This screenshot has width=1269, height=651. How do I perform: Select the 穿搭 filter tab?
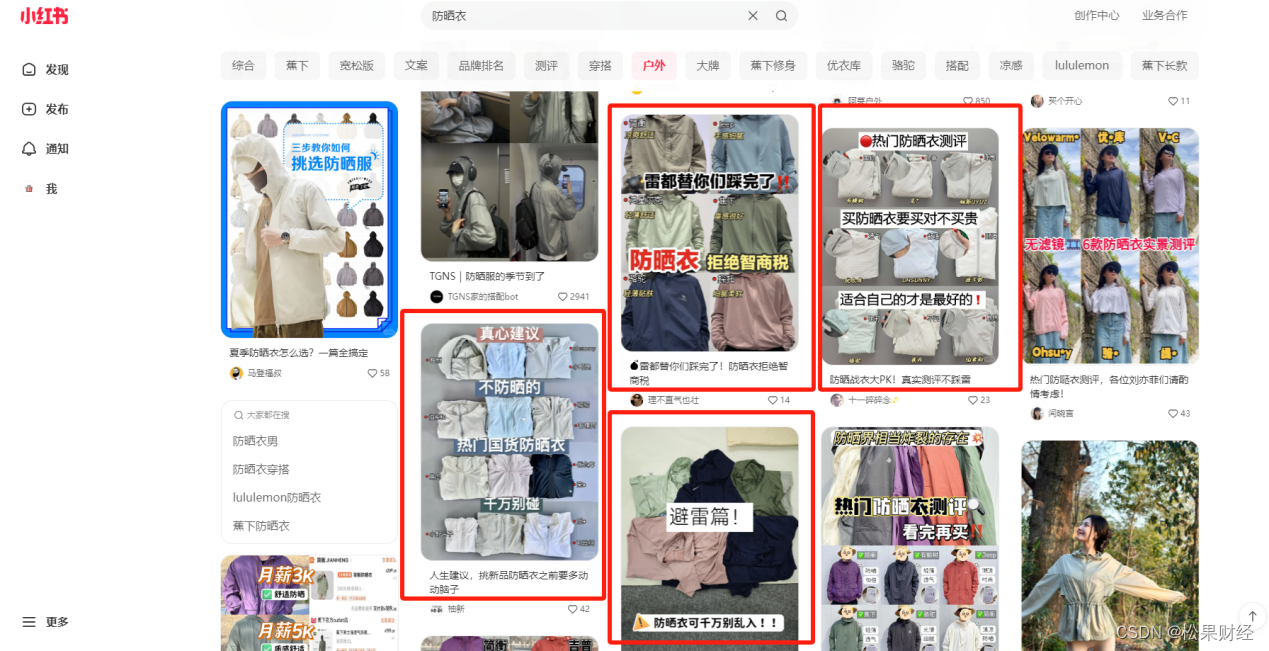coord(600,66)
